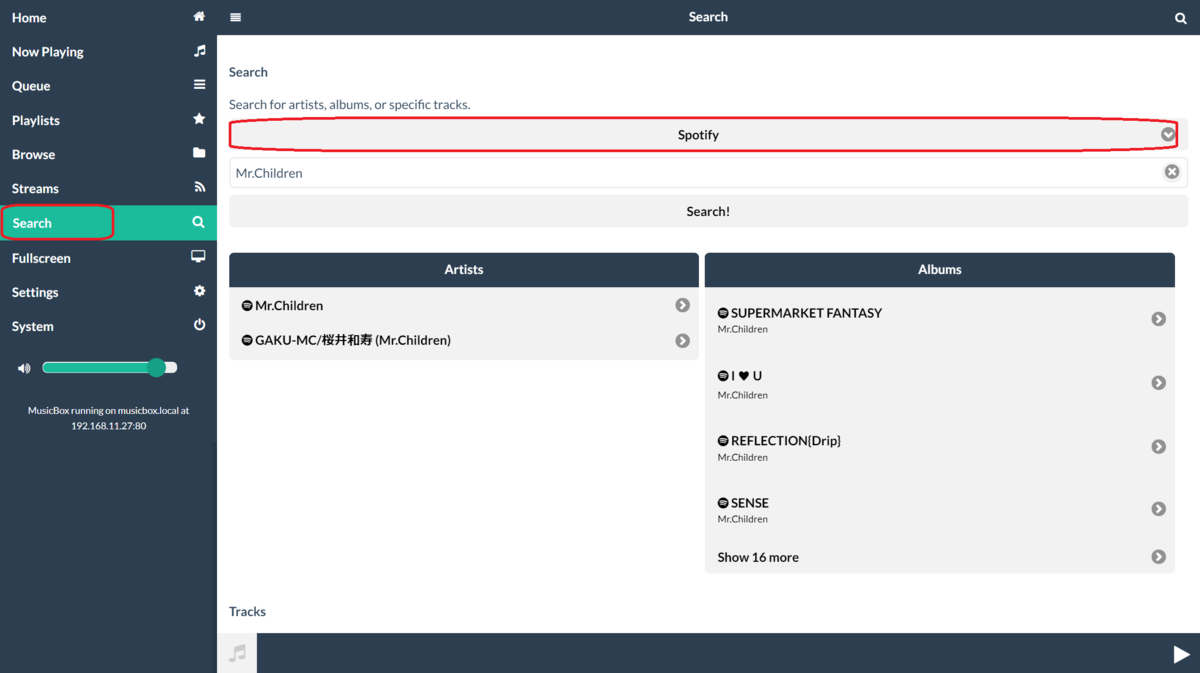This screenshot has width=1200, height=673.
Task: Open Home from the sidebar
Action: coord(108,17)
